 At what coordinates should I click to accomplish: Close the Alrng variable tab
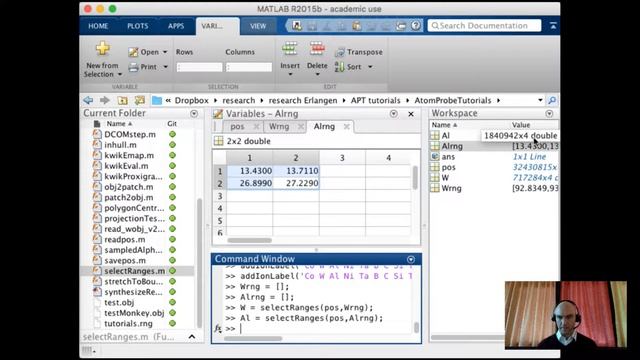347,127
